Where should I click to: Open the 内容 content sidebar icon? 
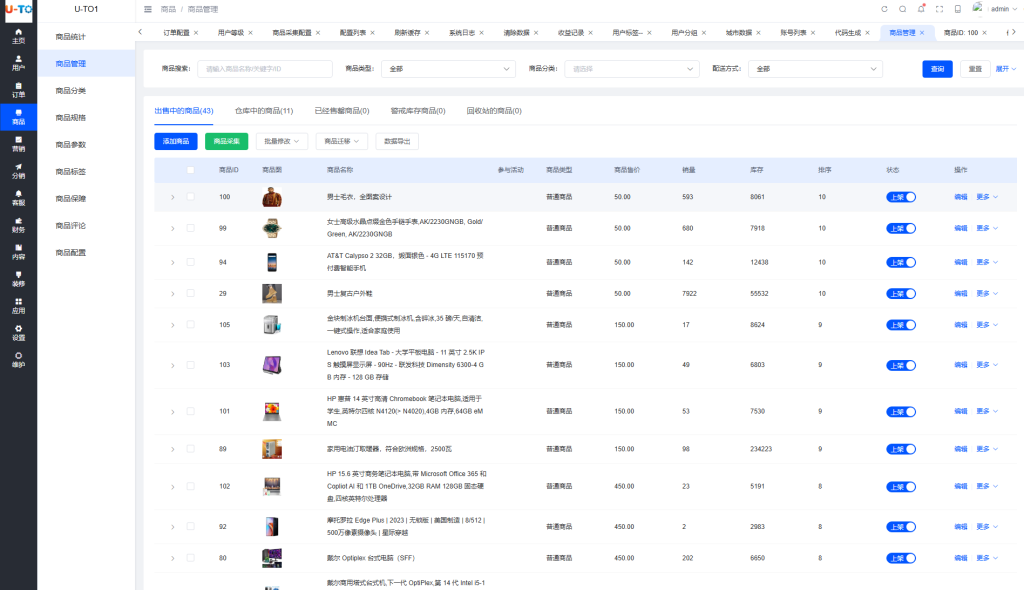[18, 252]
